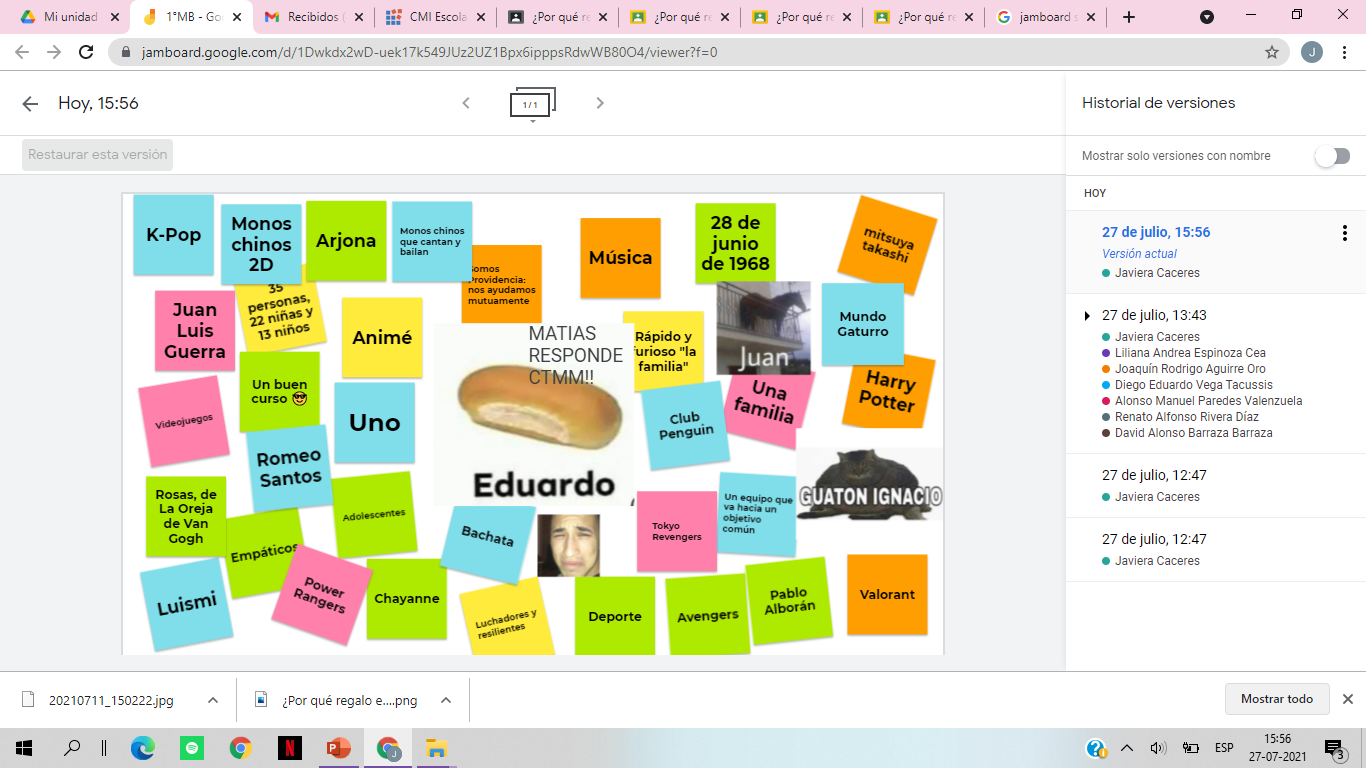Expand the 27 de julio, 13:43 version
The image size is (1366, 768).
(x=1088, y=316)
